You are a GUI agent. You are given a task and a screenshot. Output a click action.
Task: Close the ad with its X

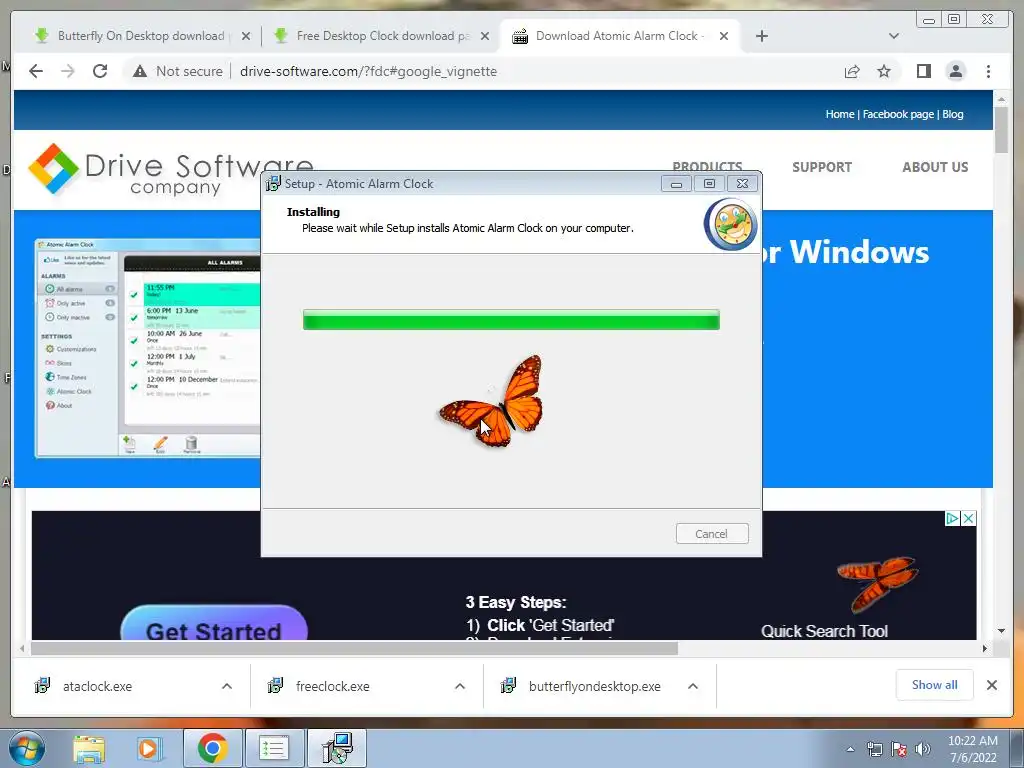pyautogui.click(x=968, y=519)
